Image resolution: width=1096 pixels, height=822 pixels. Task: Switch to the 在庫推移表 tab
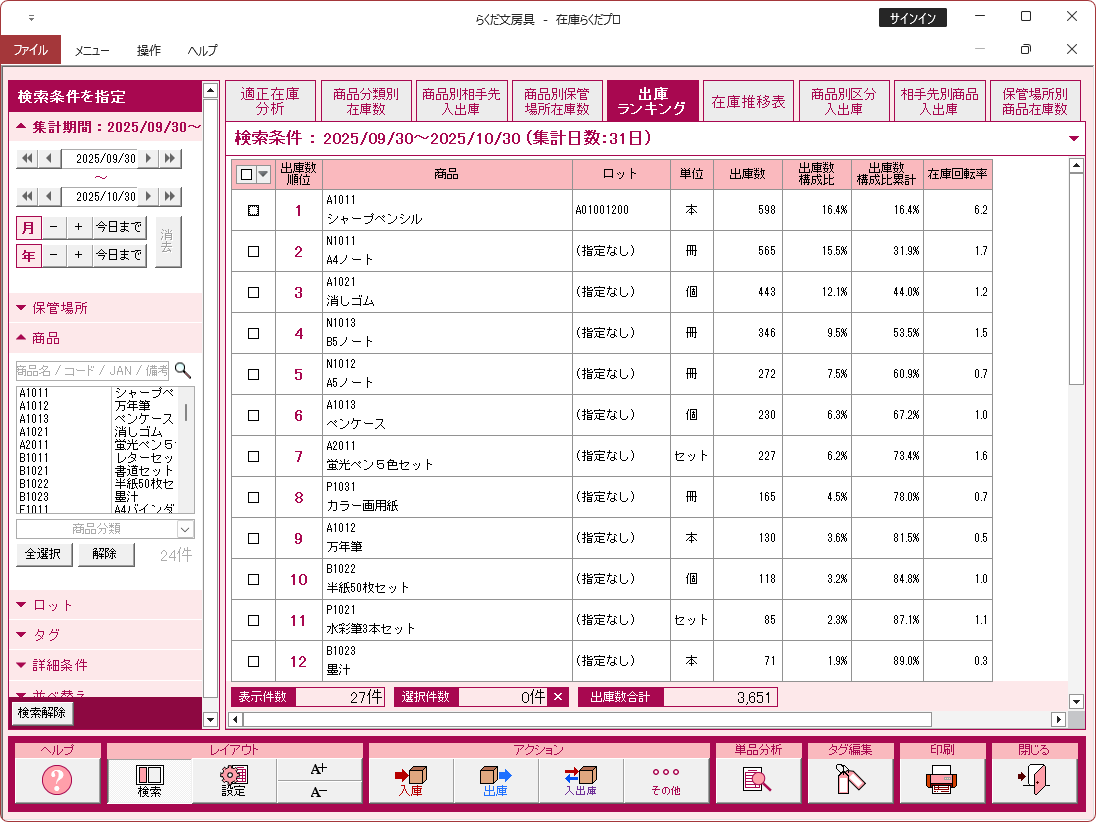point(748,101)
